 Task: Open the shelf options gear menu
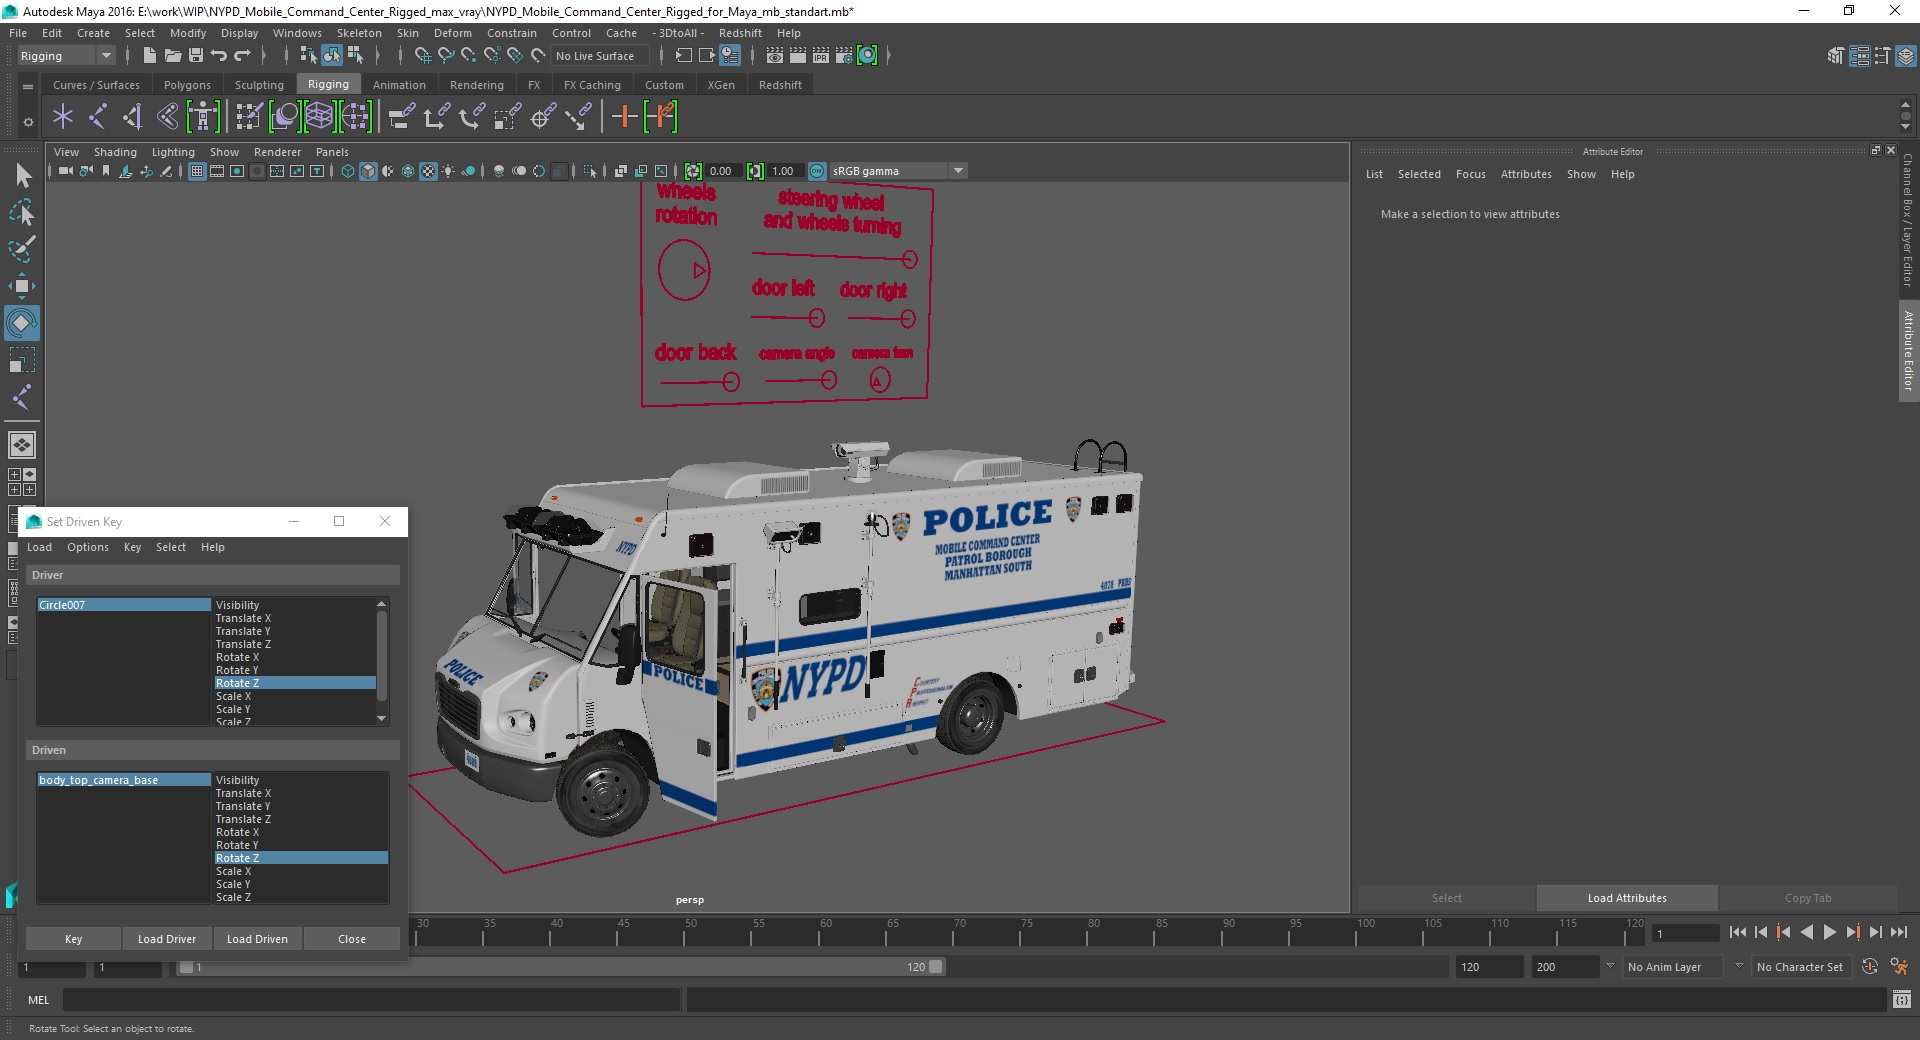tap(28, 123)
